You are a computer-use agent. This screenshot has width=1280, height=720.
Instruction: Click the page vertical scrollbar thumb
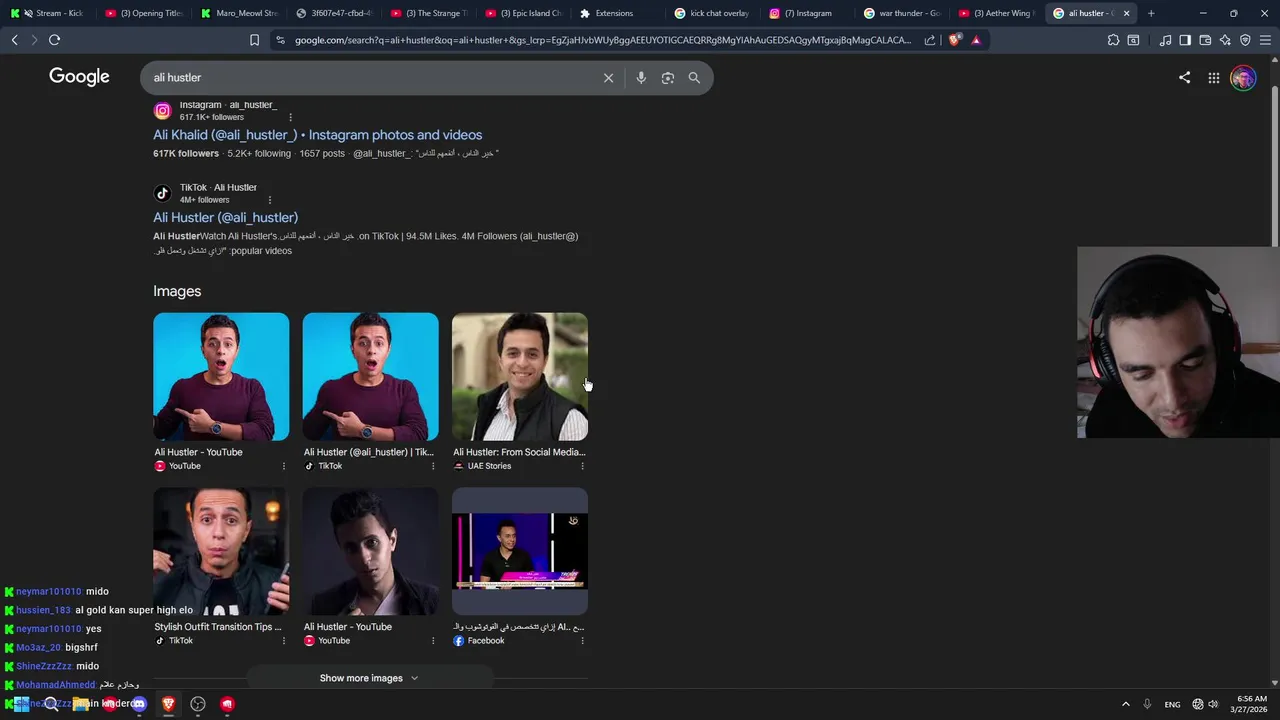click(1274, 165)
